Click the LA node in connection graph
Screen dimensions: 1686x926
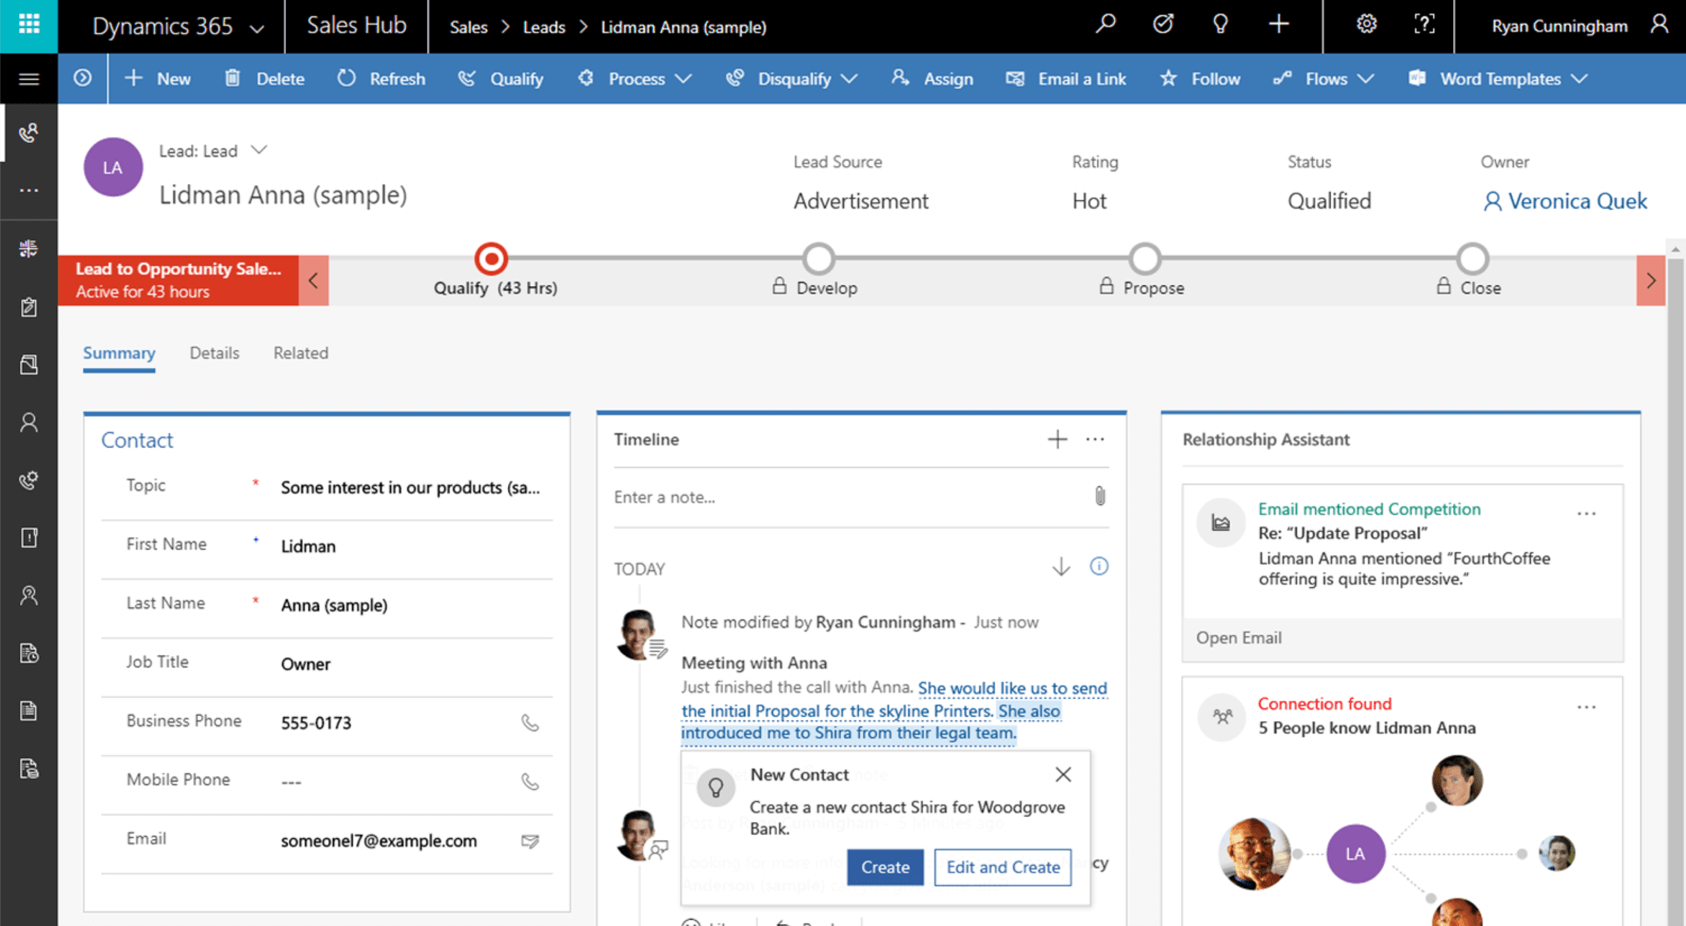[x=1355, y=853]
